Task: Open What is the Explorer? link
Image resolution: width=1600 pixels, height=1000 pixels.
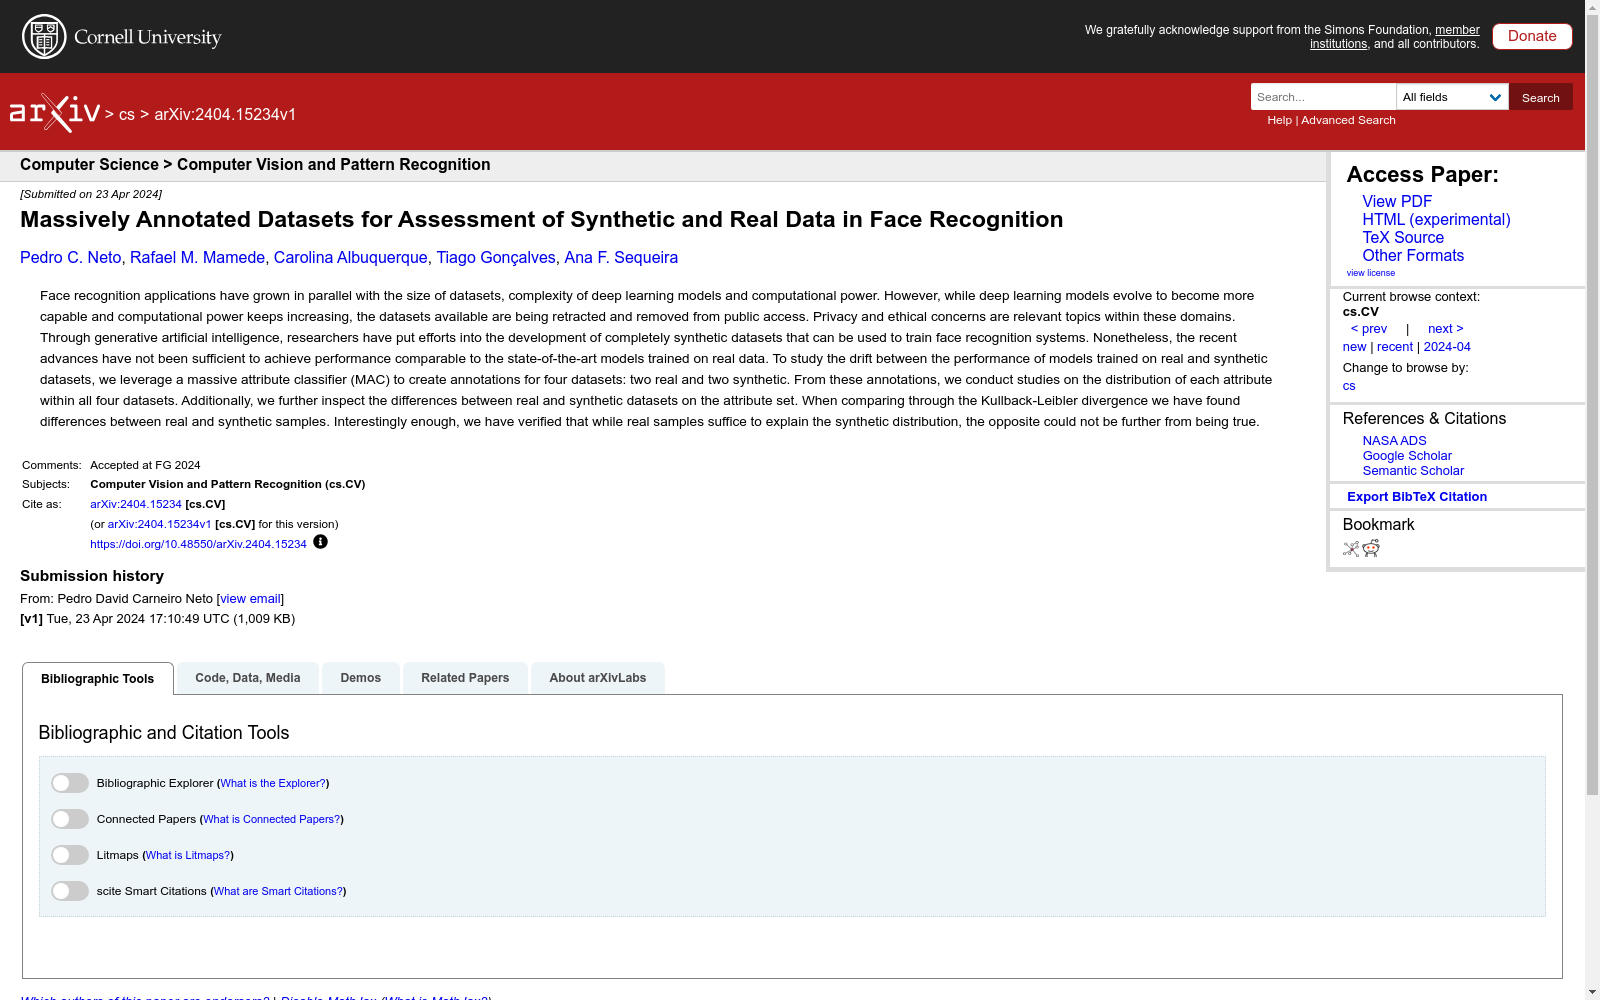Action: (273, 783)
